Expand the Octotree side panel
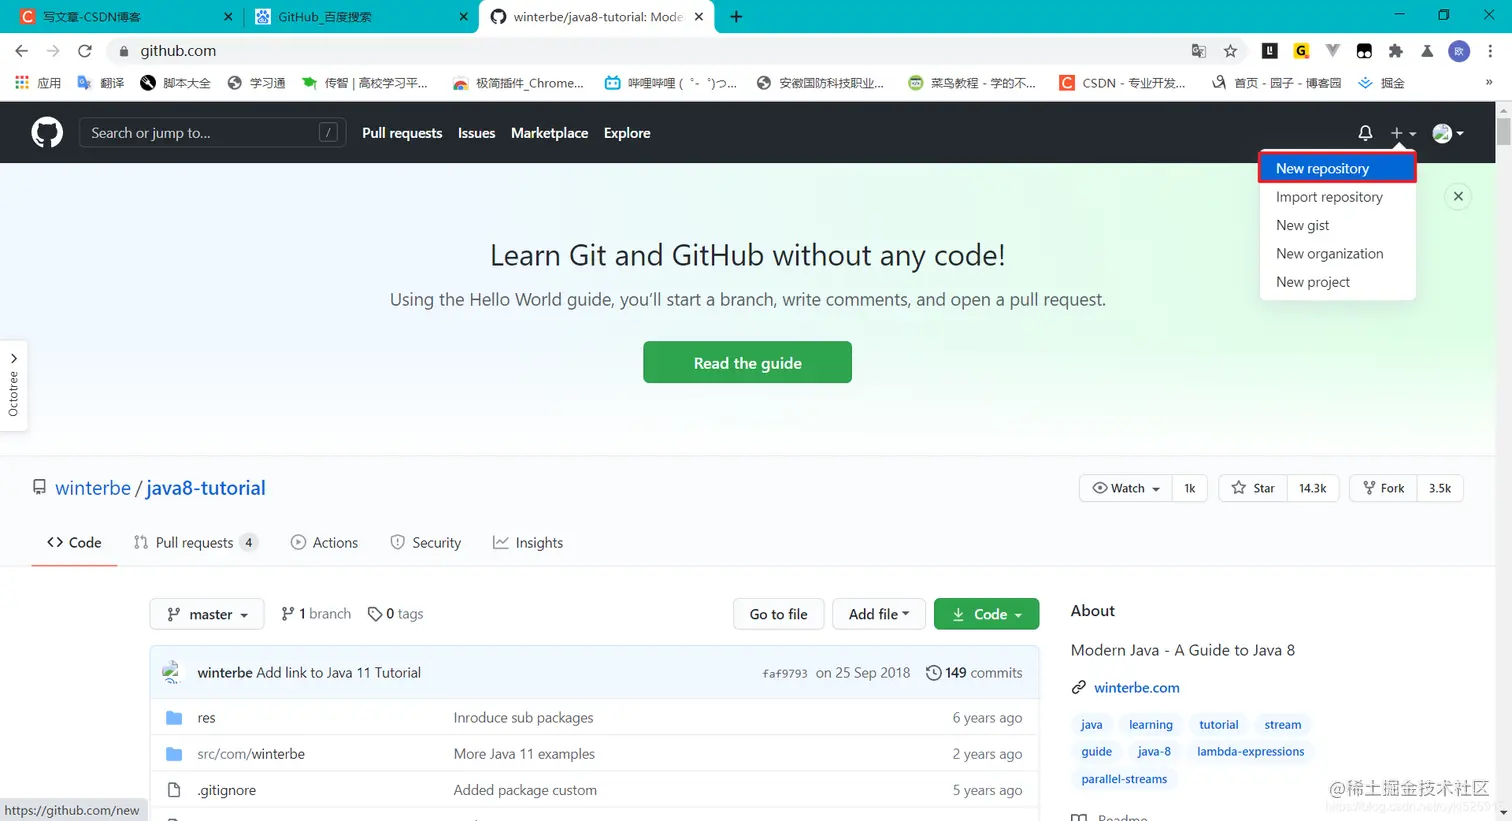 [x=14, y=386]
